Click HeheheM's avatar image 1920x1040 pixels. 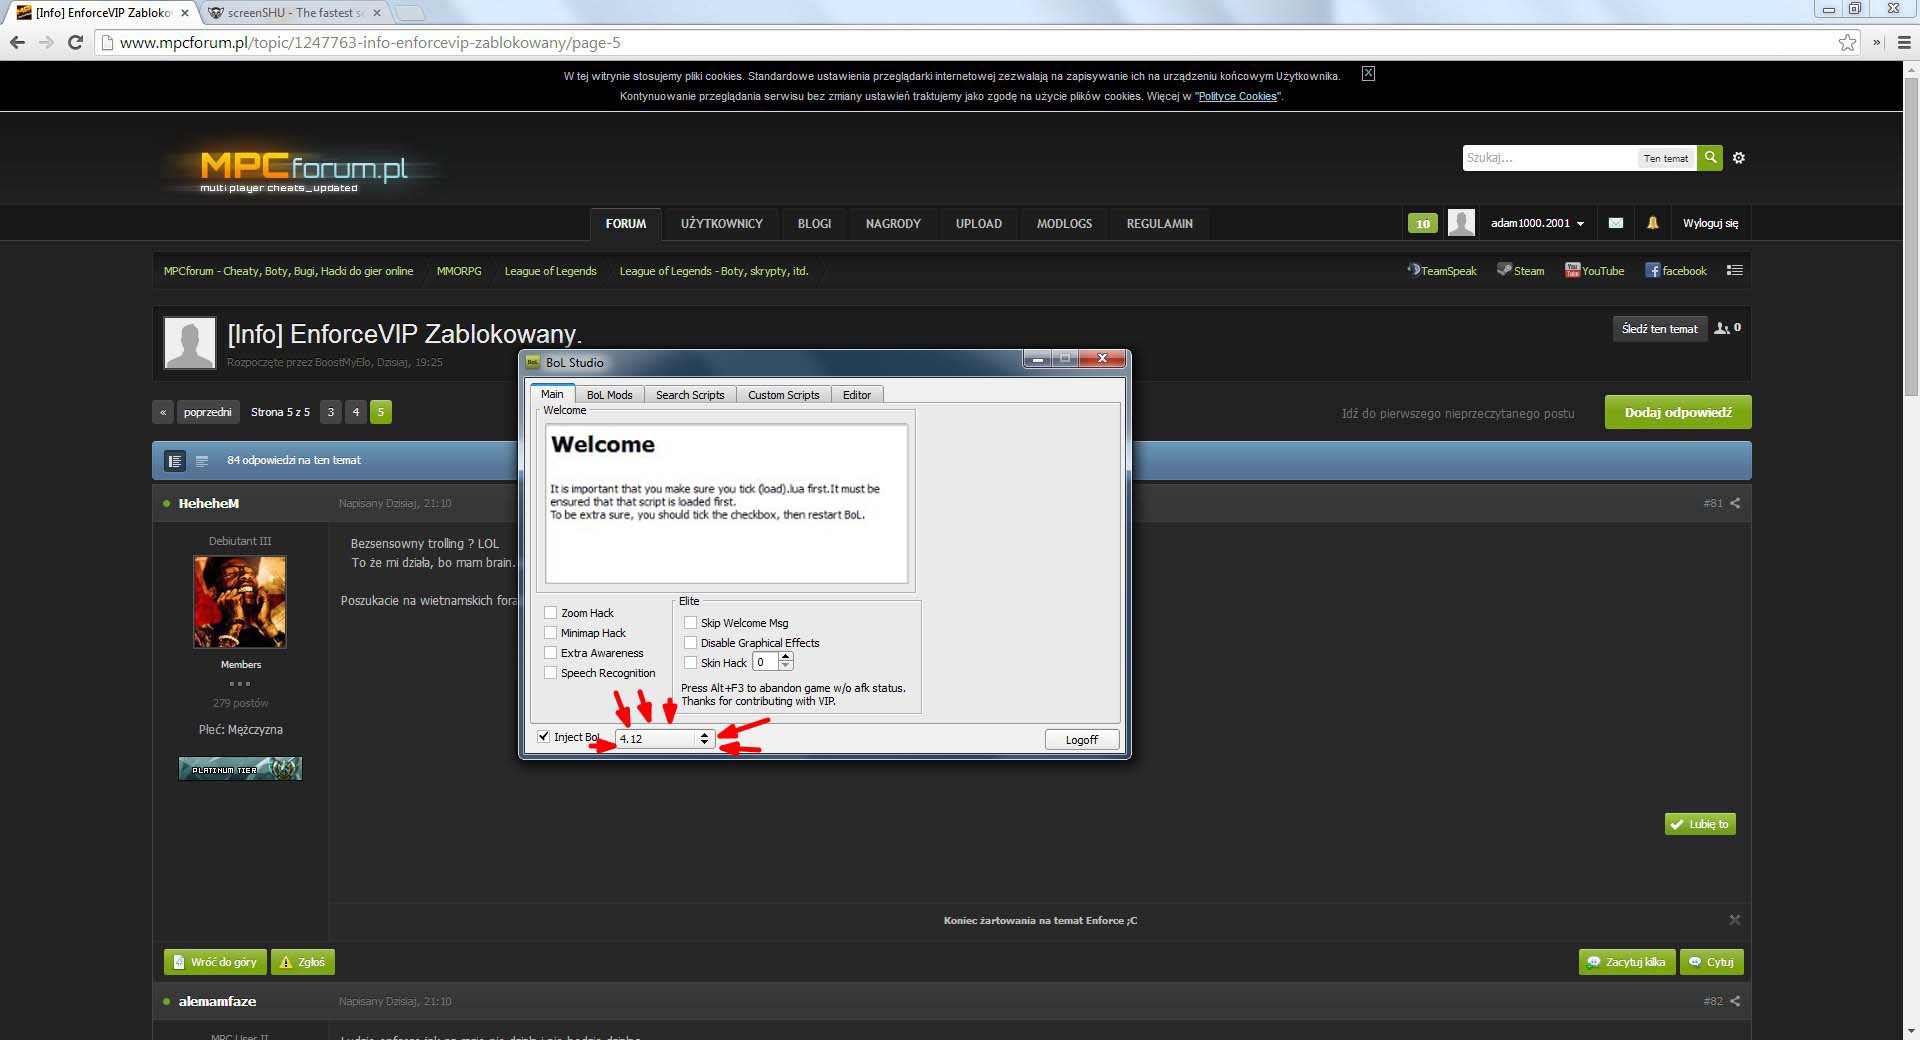240,602
